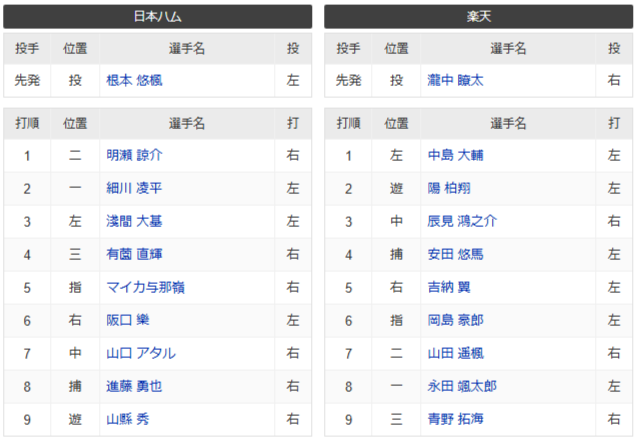Open 山口 アタル player link
Image resolution: width=641 pixels, height=443 pixels.
tap(140, 354)
